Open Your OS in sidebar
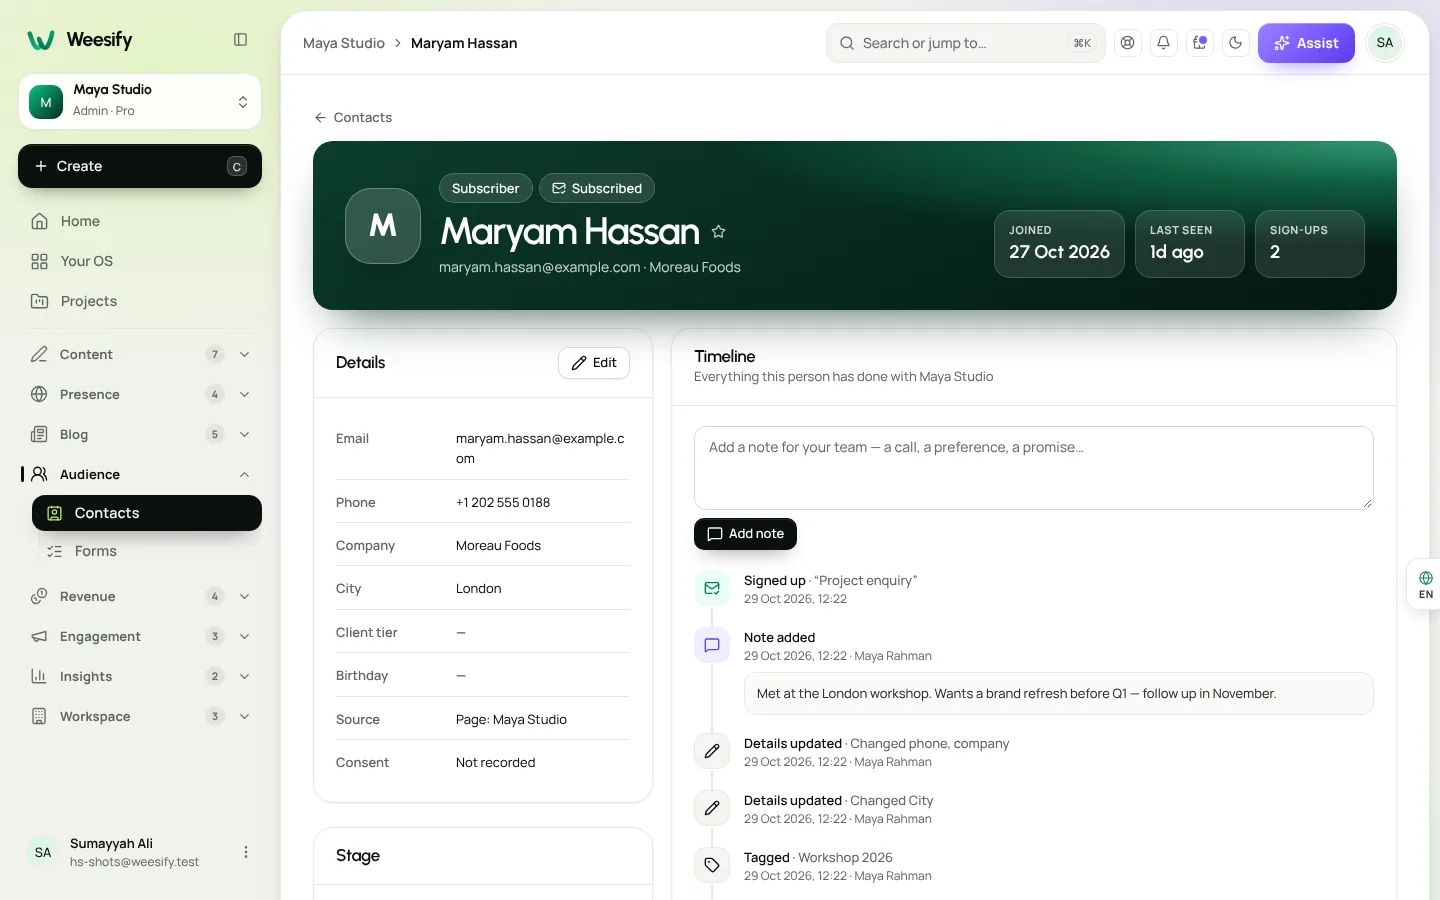 (140, 261)
